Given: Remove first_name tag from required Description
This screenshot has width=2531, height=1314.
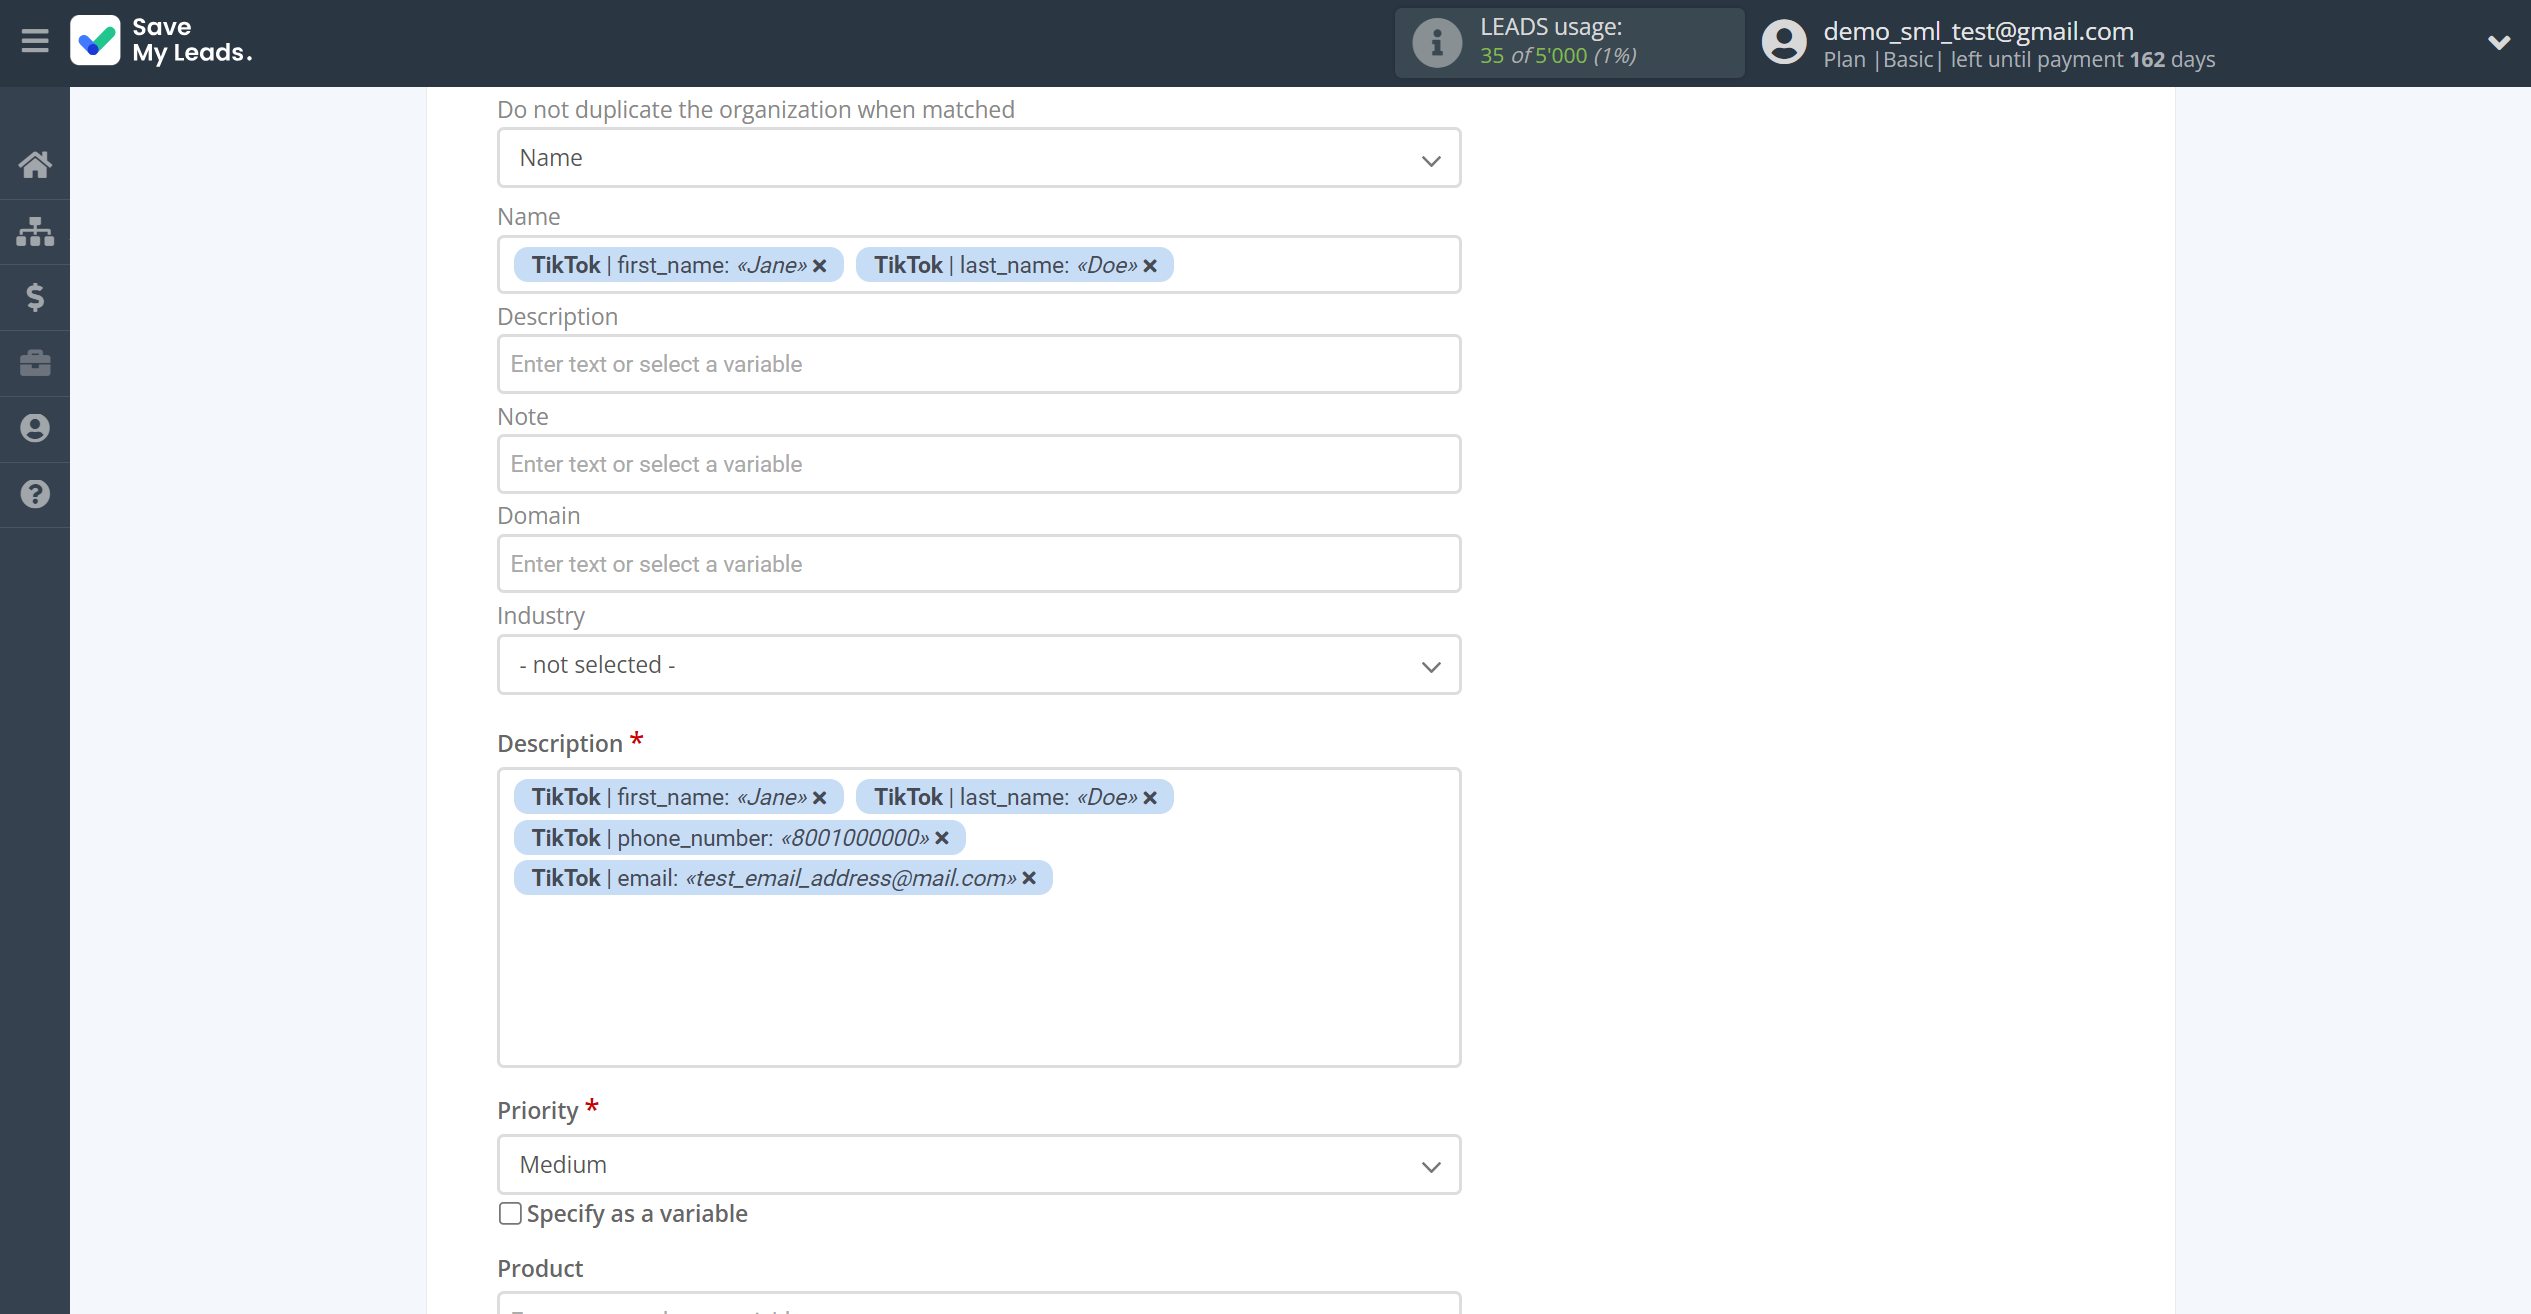Looking at the screenshot, I should tap(820, 798).
